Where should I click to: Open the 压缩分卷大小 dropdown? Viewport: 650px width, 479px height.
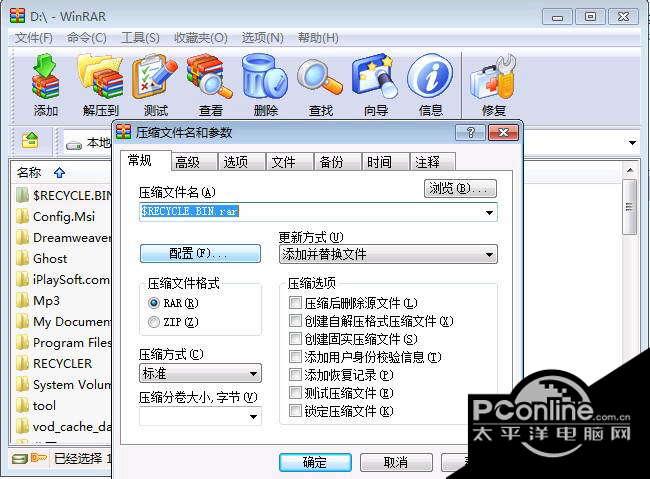(253, 417)
